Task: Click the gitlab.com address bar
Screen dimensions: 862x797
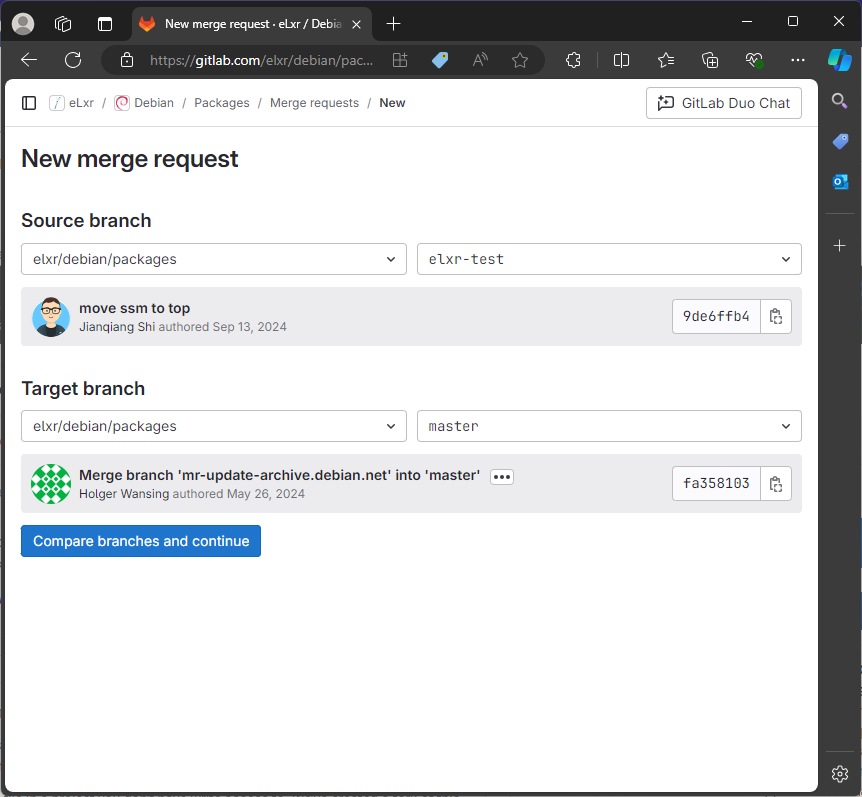Action: click(260, 60)
